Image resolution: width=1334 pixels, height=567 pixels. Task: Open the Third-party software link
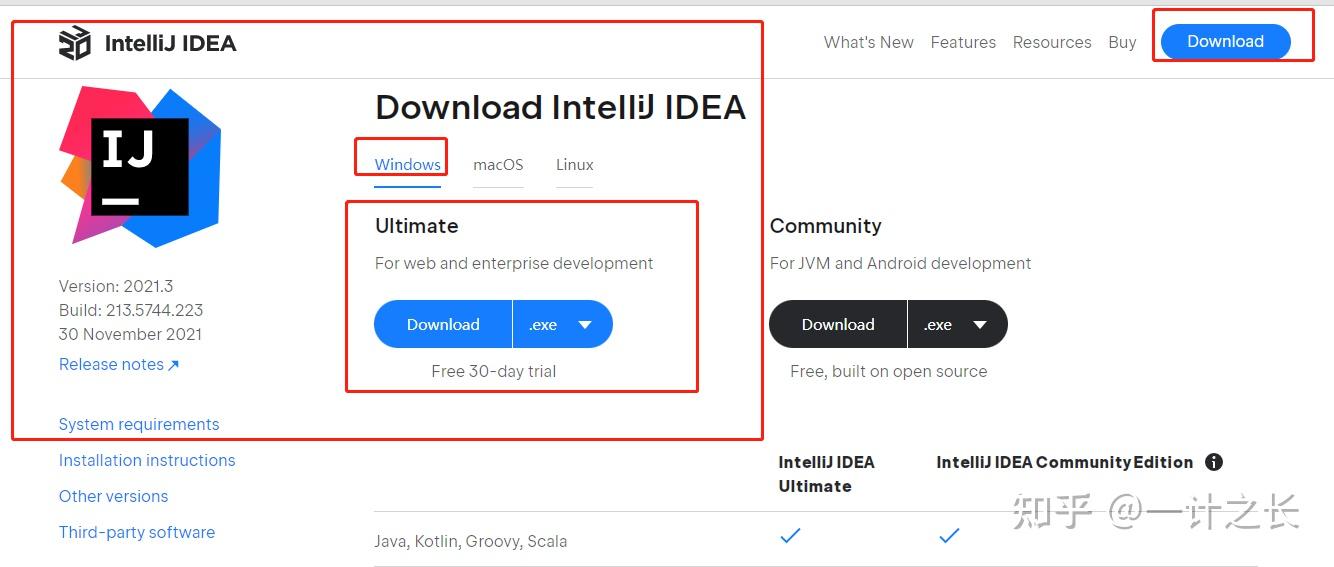pos(137,532)
